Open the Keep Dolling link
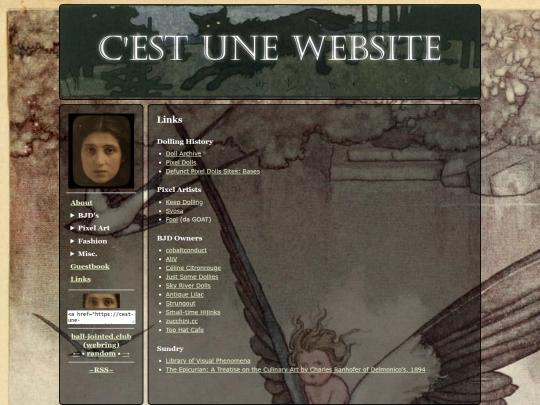The height and width of the screenshot is (405, 540). (x=184, y=202)
